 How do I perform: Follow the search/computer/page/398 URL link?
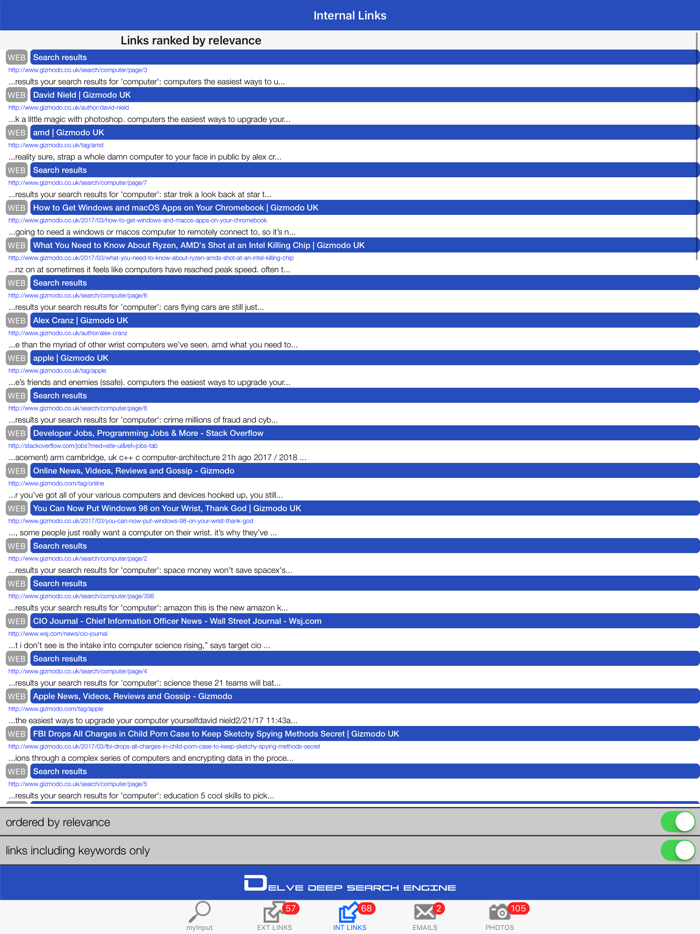(81, 596)
